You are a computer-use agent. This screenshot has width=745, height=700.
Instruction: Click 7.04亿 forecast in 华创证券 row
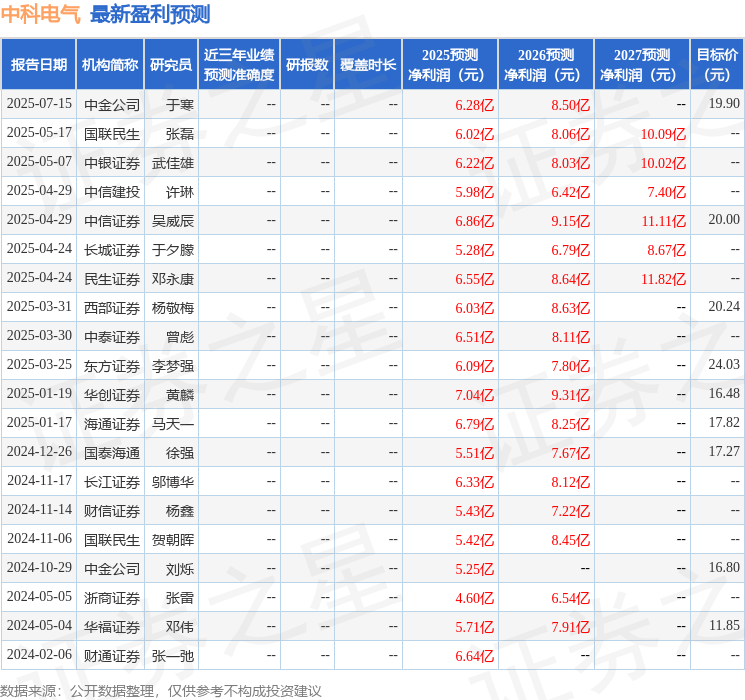(475, 395)
